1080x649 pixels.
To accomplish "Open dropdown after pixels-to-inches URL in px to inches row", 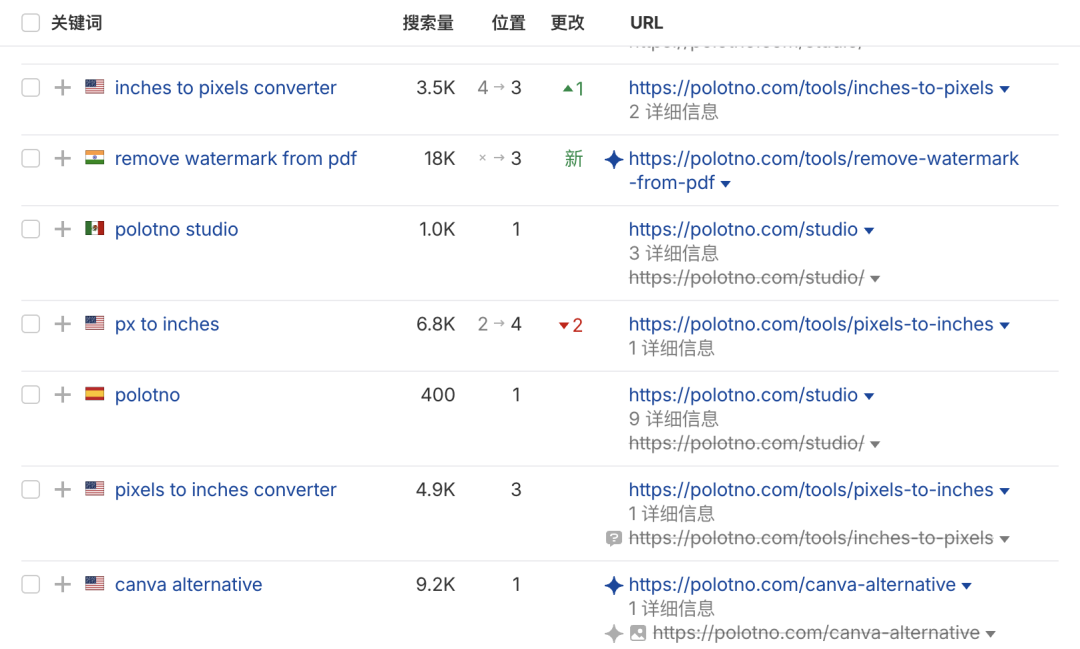I will coord(1004,325).
